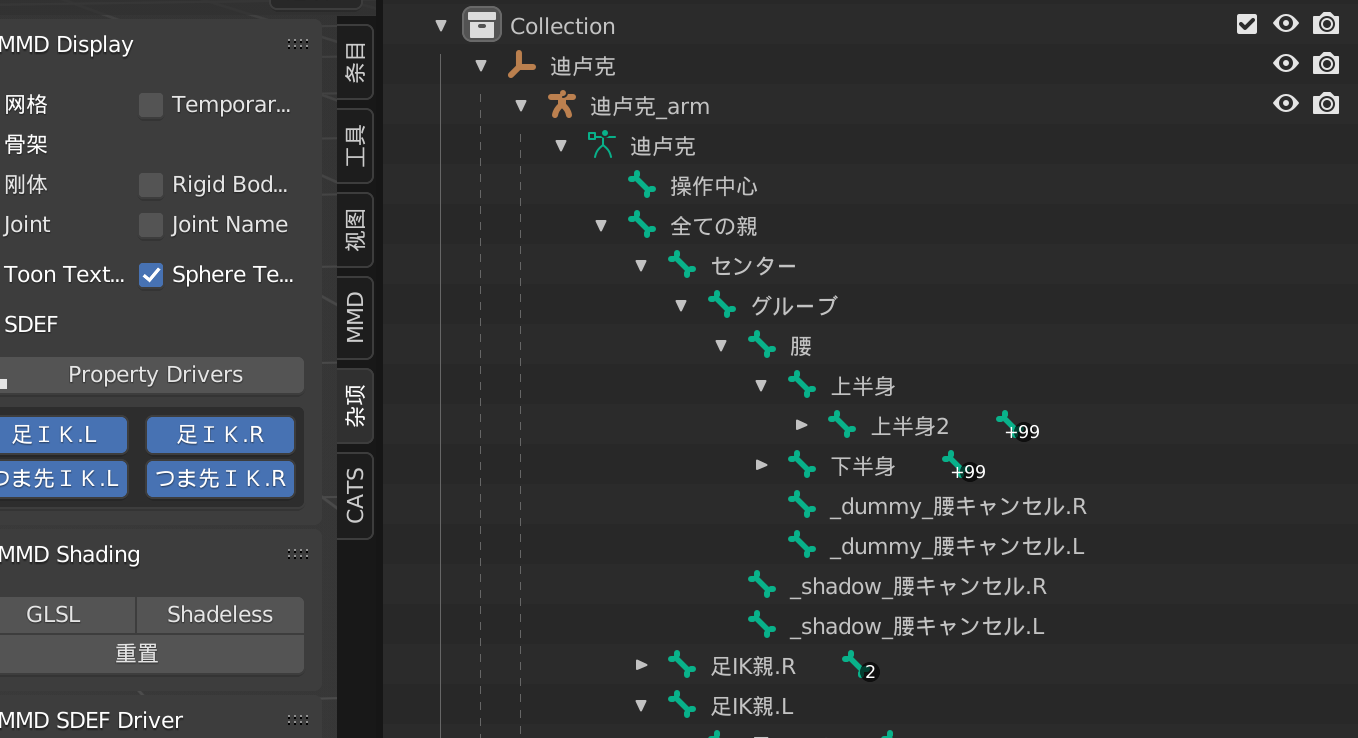The width and height of the screenshot is (1358, 738).
Task: Open the CATS sidebar tab
Action: [x=355, y=495]
